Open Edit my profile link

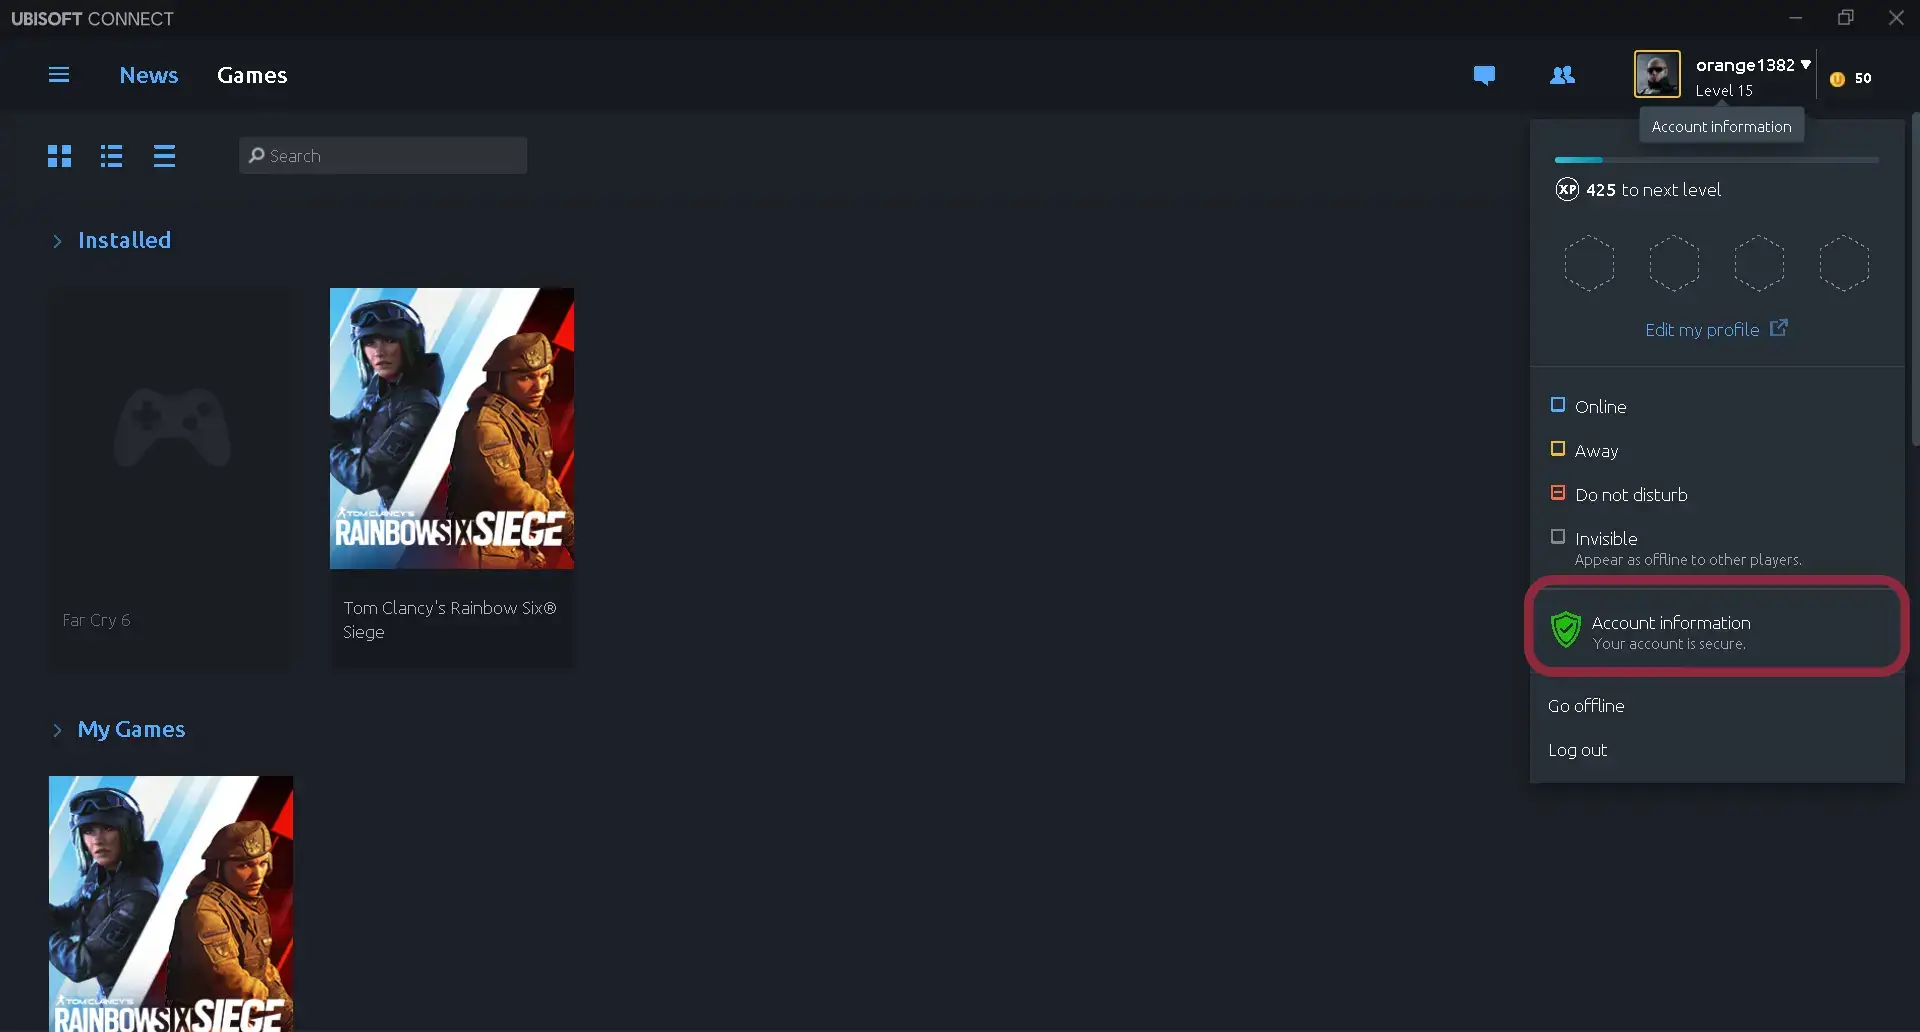pyautogui.click(x=1702, y=330)
